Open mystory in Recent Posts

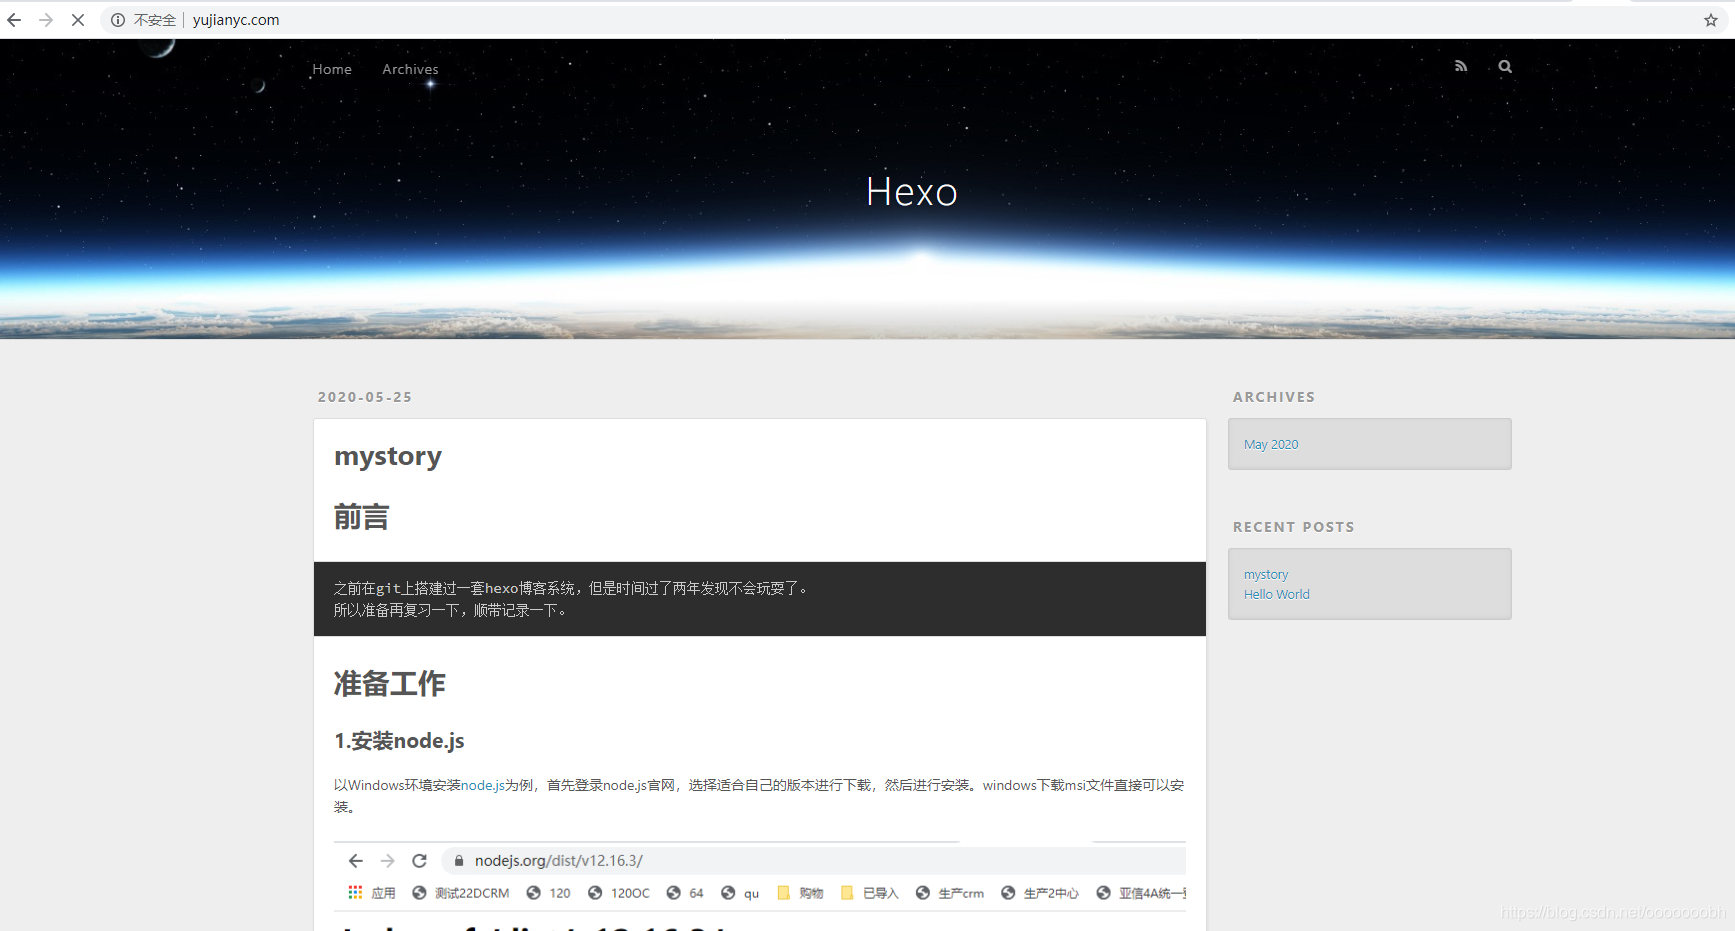point(1266,574)
